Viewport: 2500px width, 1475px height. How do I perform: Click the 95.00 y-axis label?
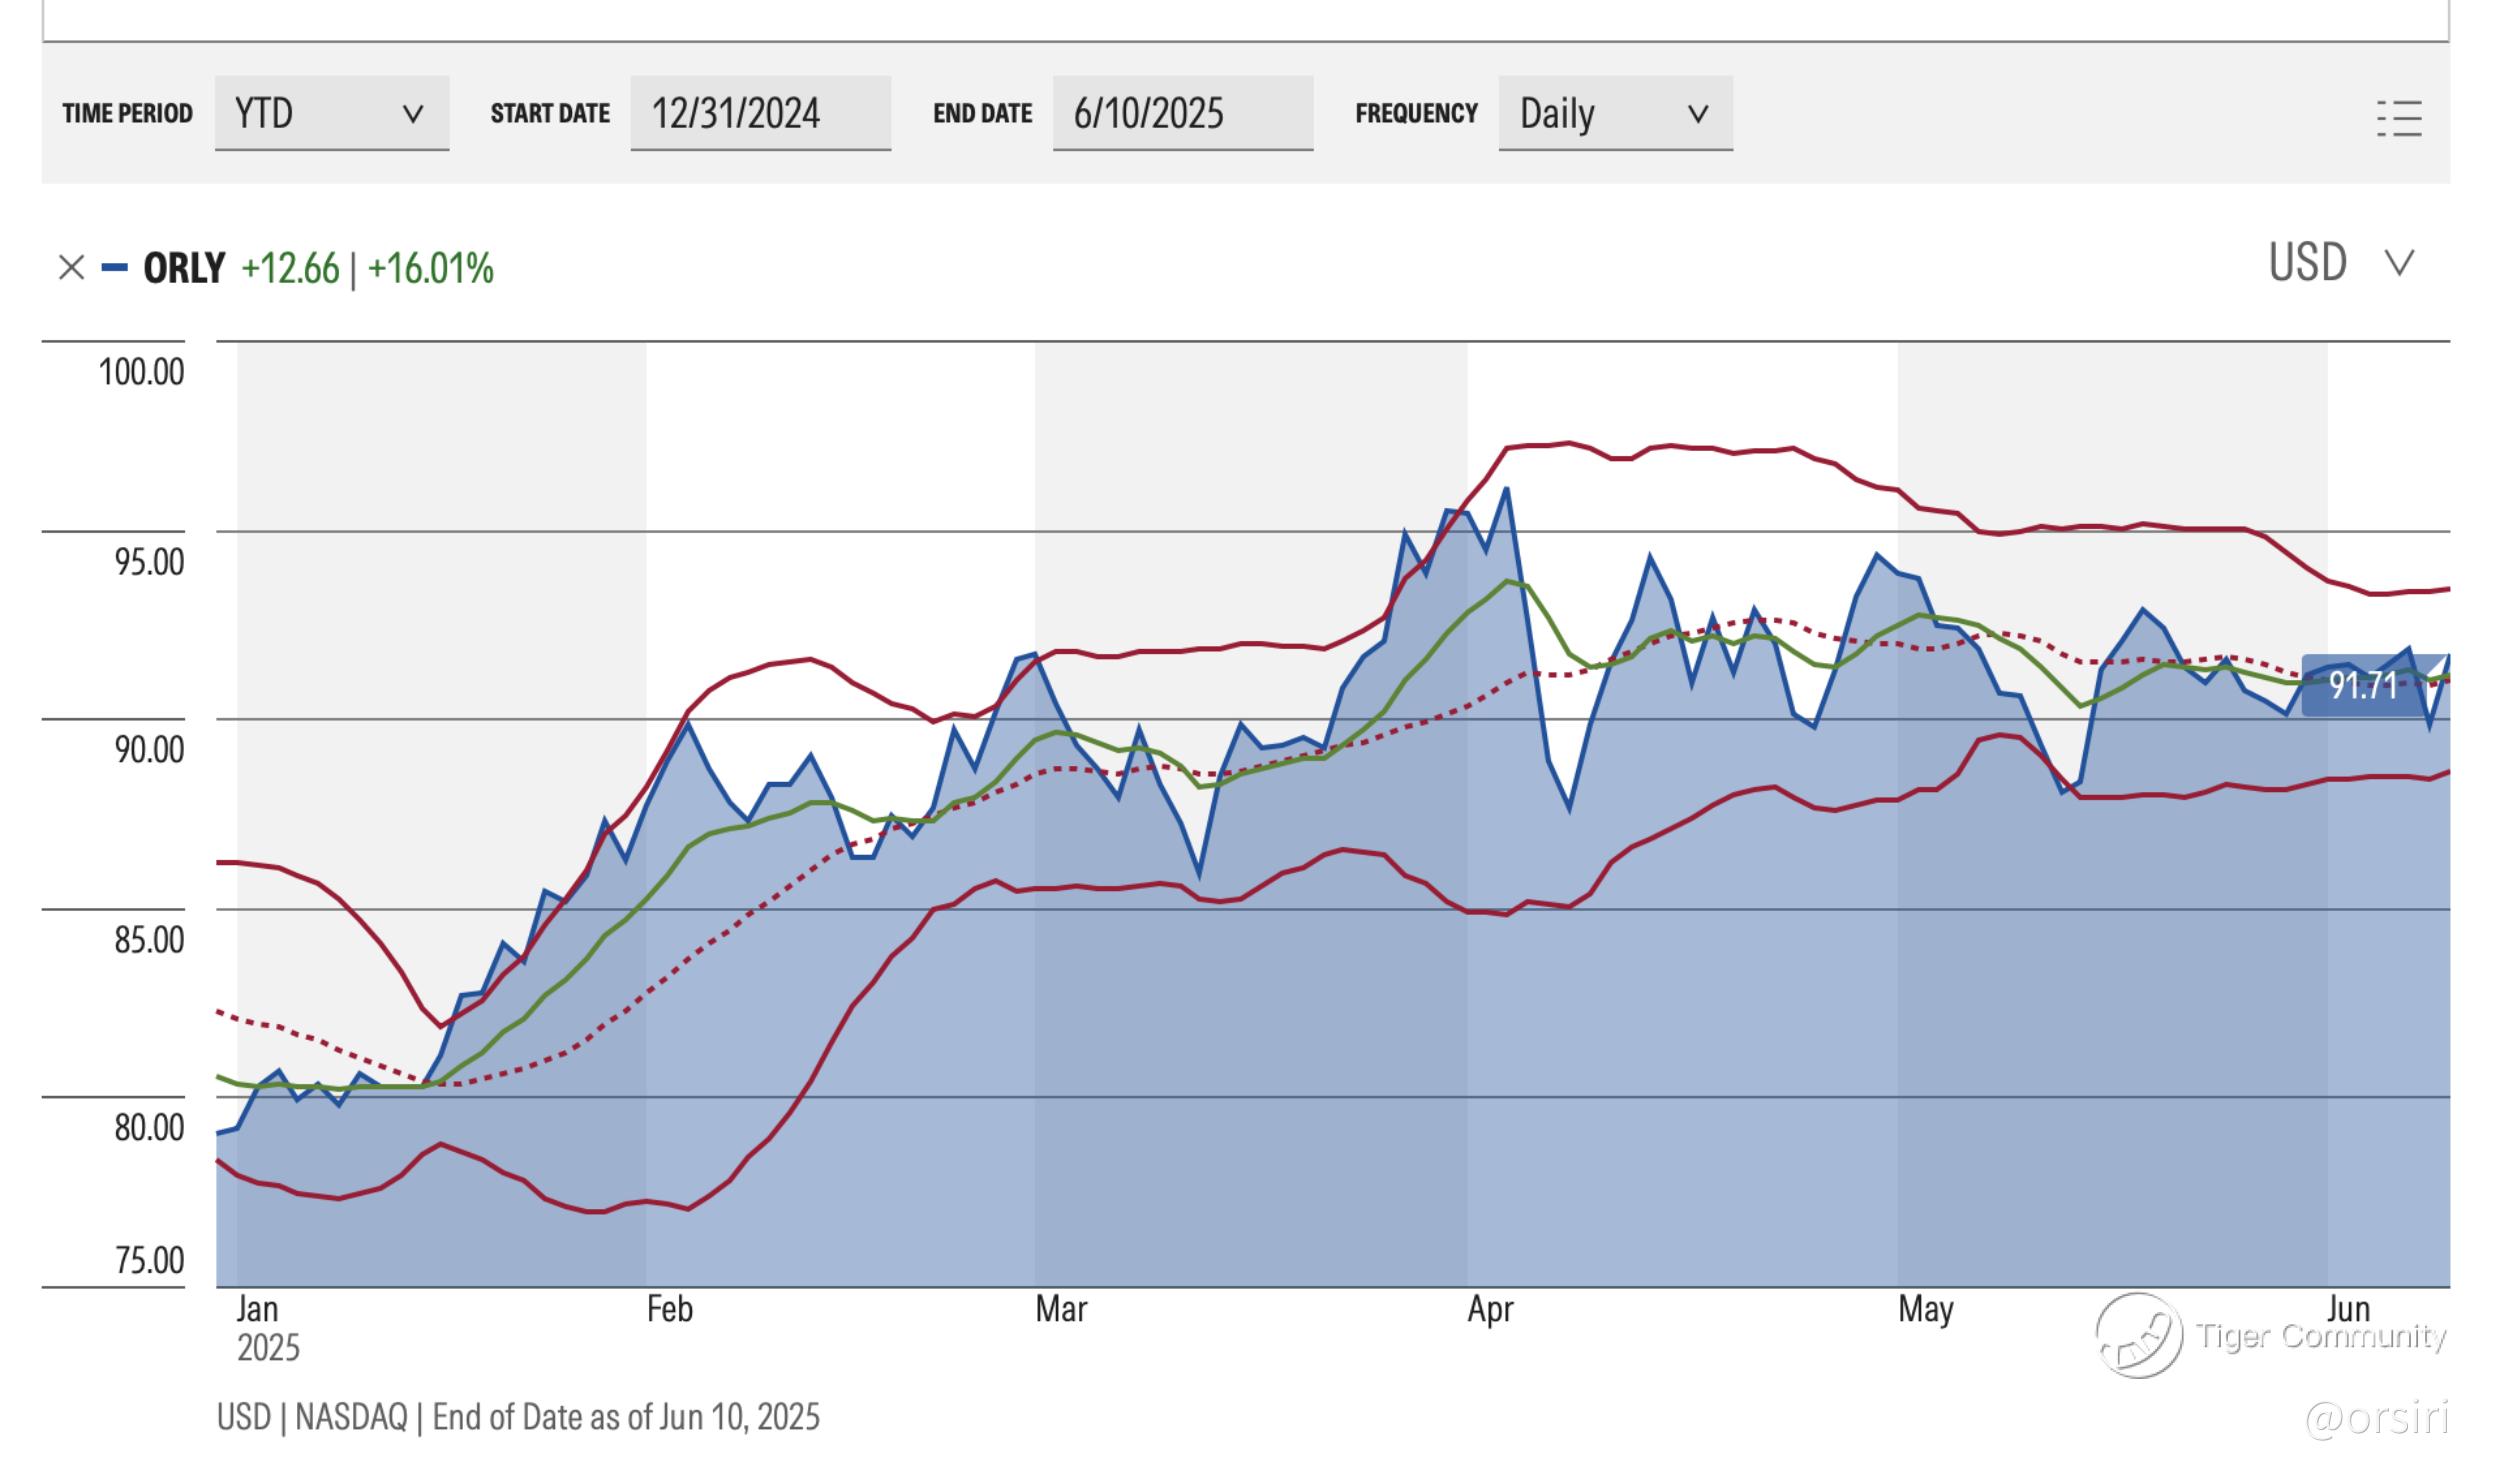pos(149,561)
